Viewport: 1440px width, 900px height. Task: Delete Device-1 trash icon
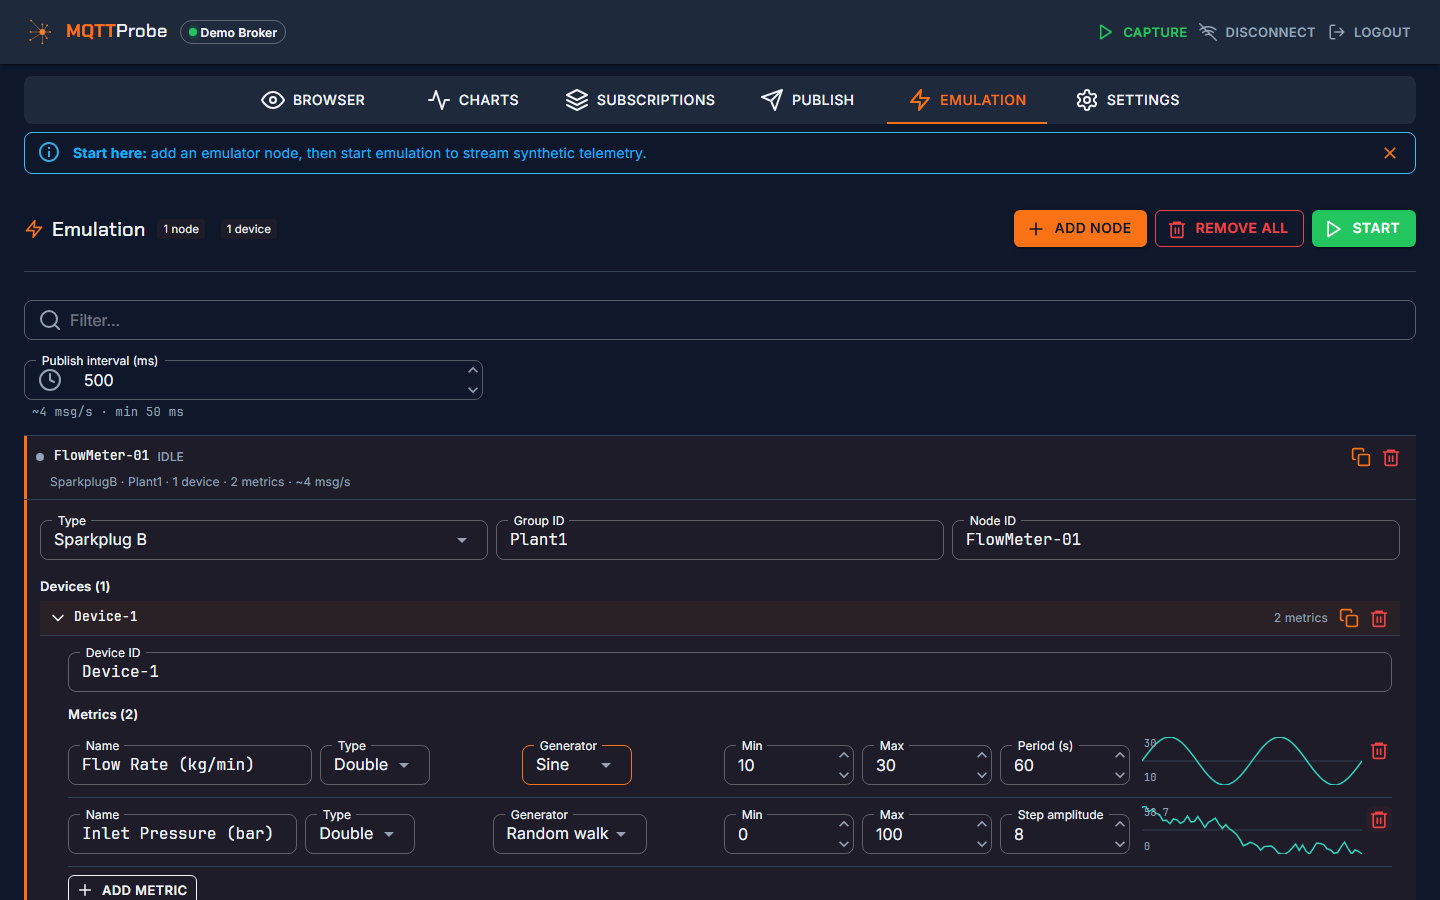1379,618
